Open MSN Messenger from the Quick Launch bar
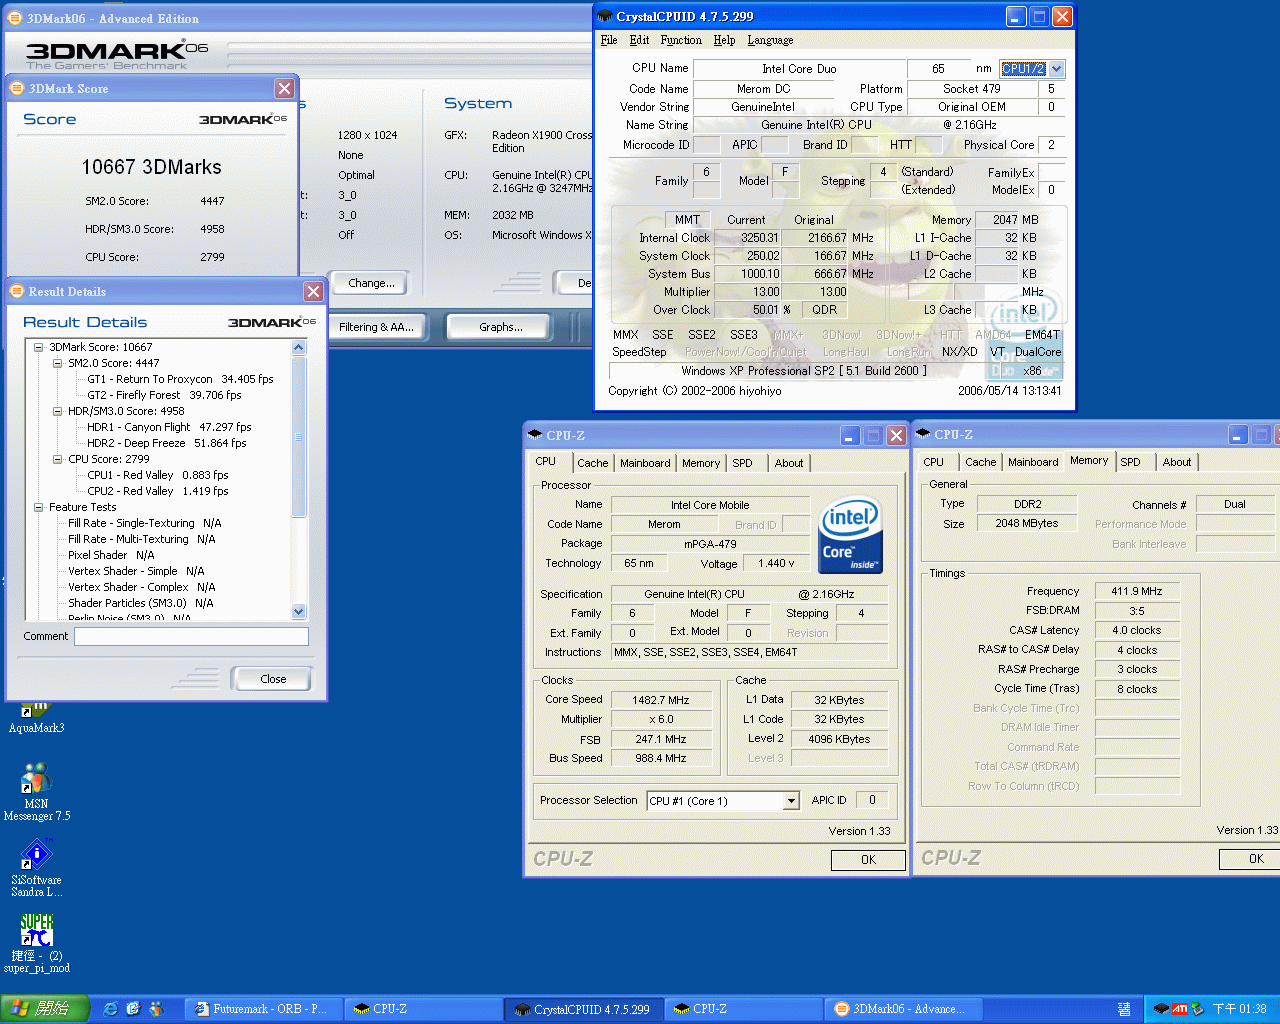This screenshot has width=1280, height=1024. tap(156, 1009)
